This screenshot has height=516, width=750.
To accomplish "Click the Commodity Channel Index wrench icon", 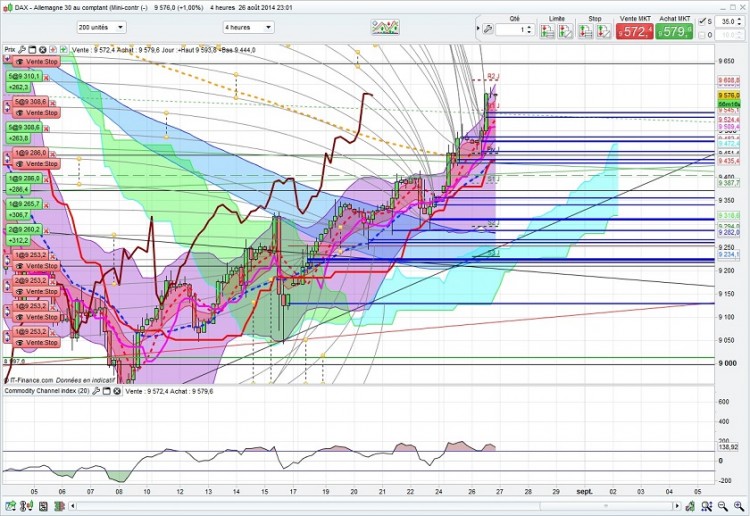I will point(96,391).
